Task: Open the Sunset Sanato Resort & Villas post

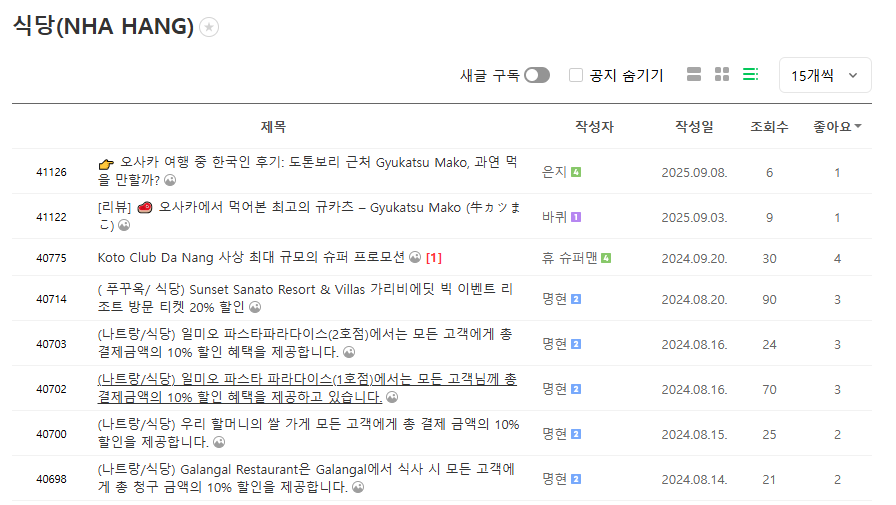Action: [x=305, y=298]
